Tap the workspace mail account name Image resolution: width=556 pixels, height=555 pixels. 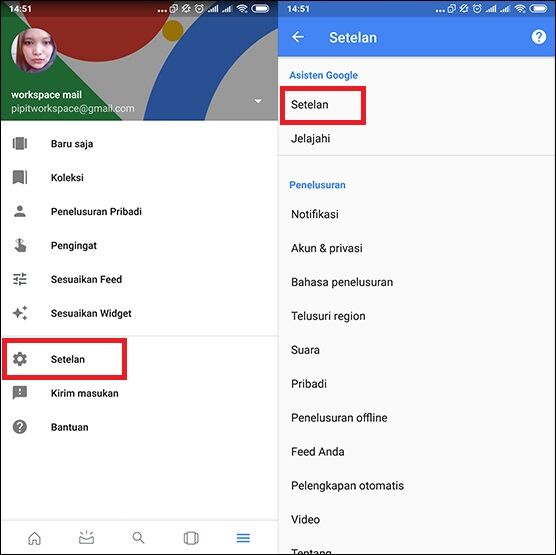click(46, 95)
